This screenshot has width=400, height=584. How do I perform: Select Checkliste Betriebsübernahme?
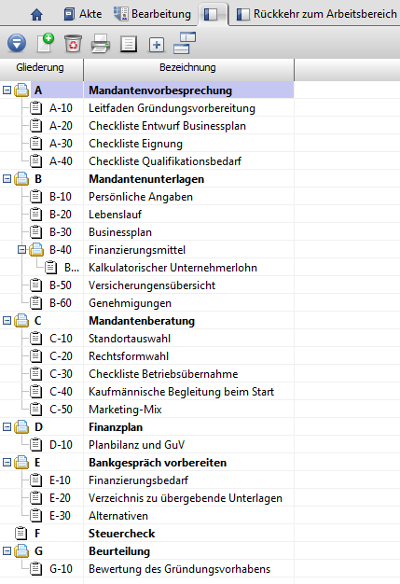(163, 374)
